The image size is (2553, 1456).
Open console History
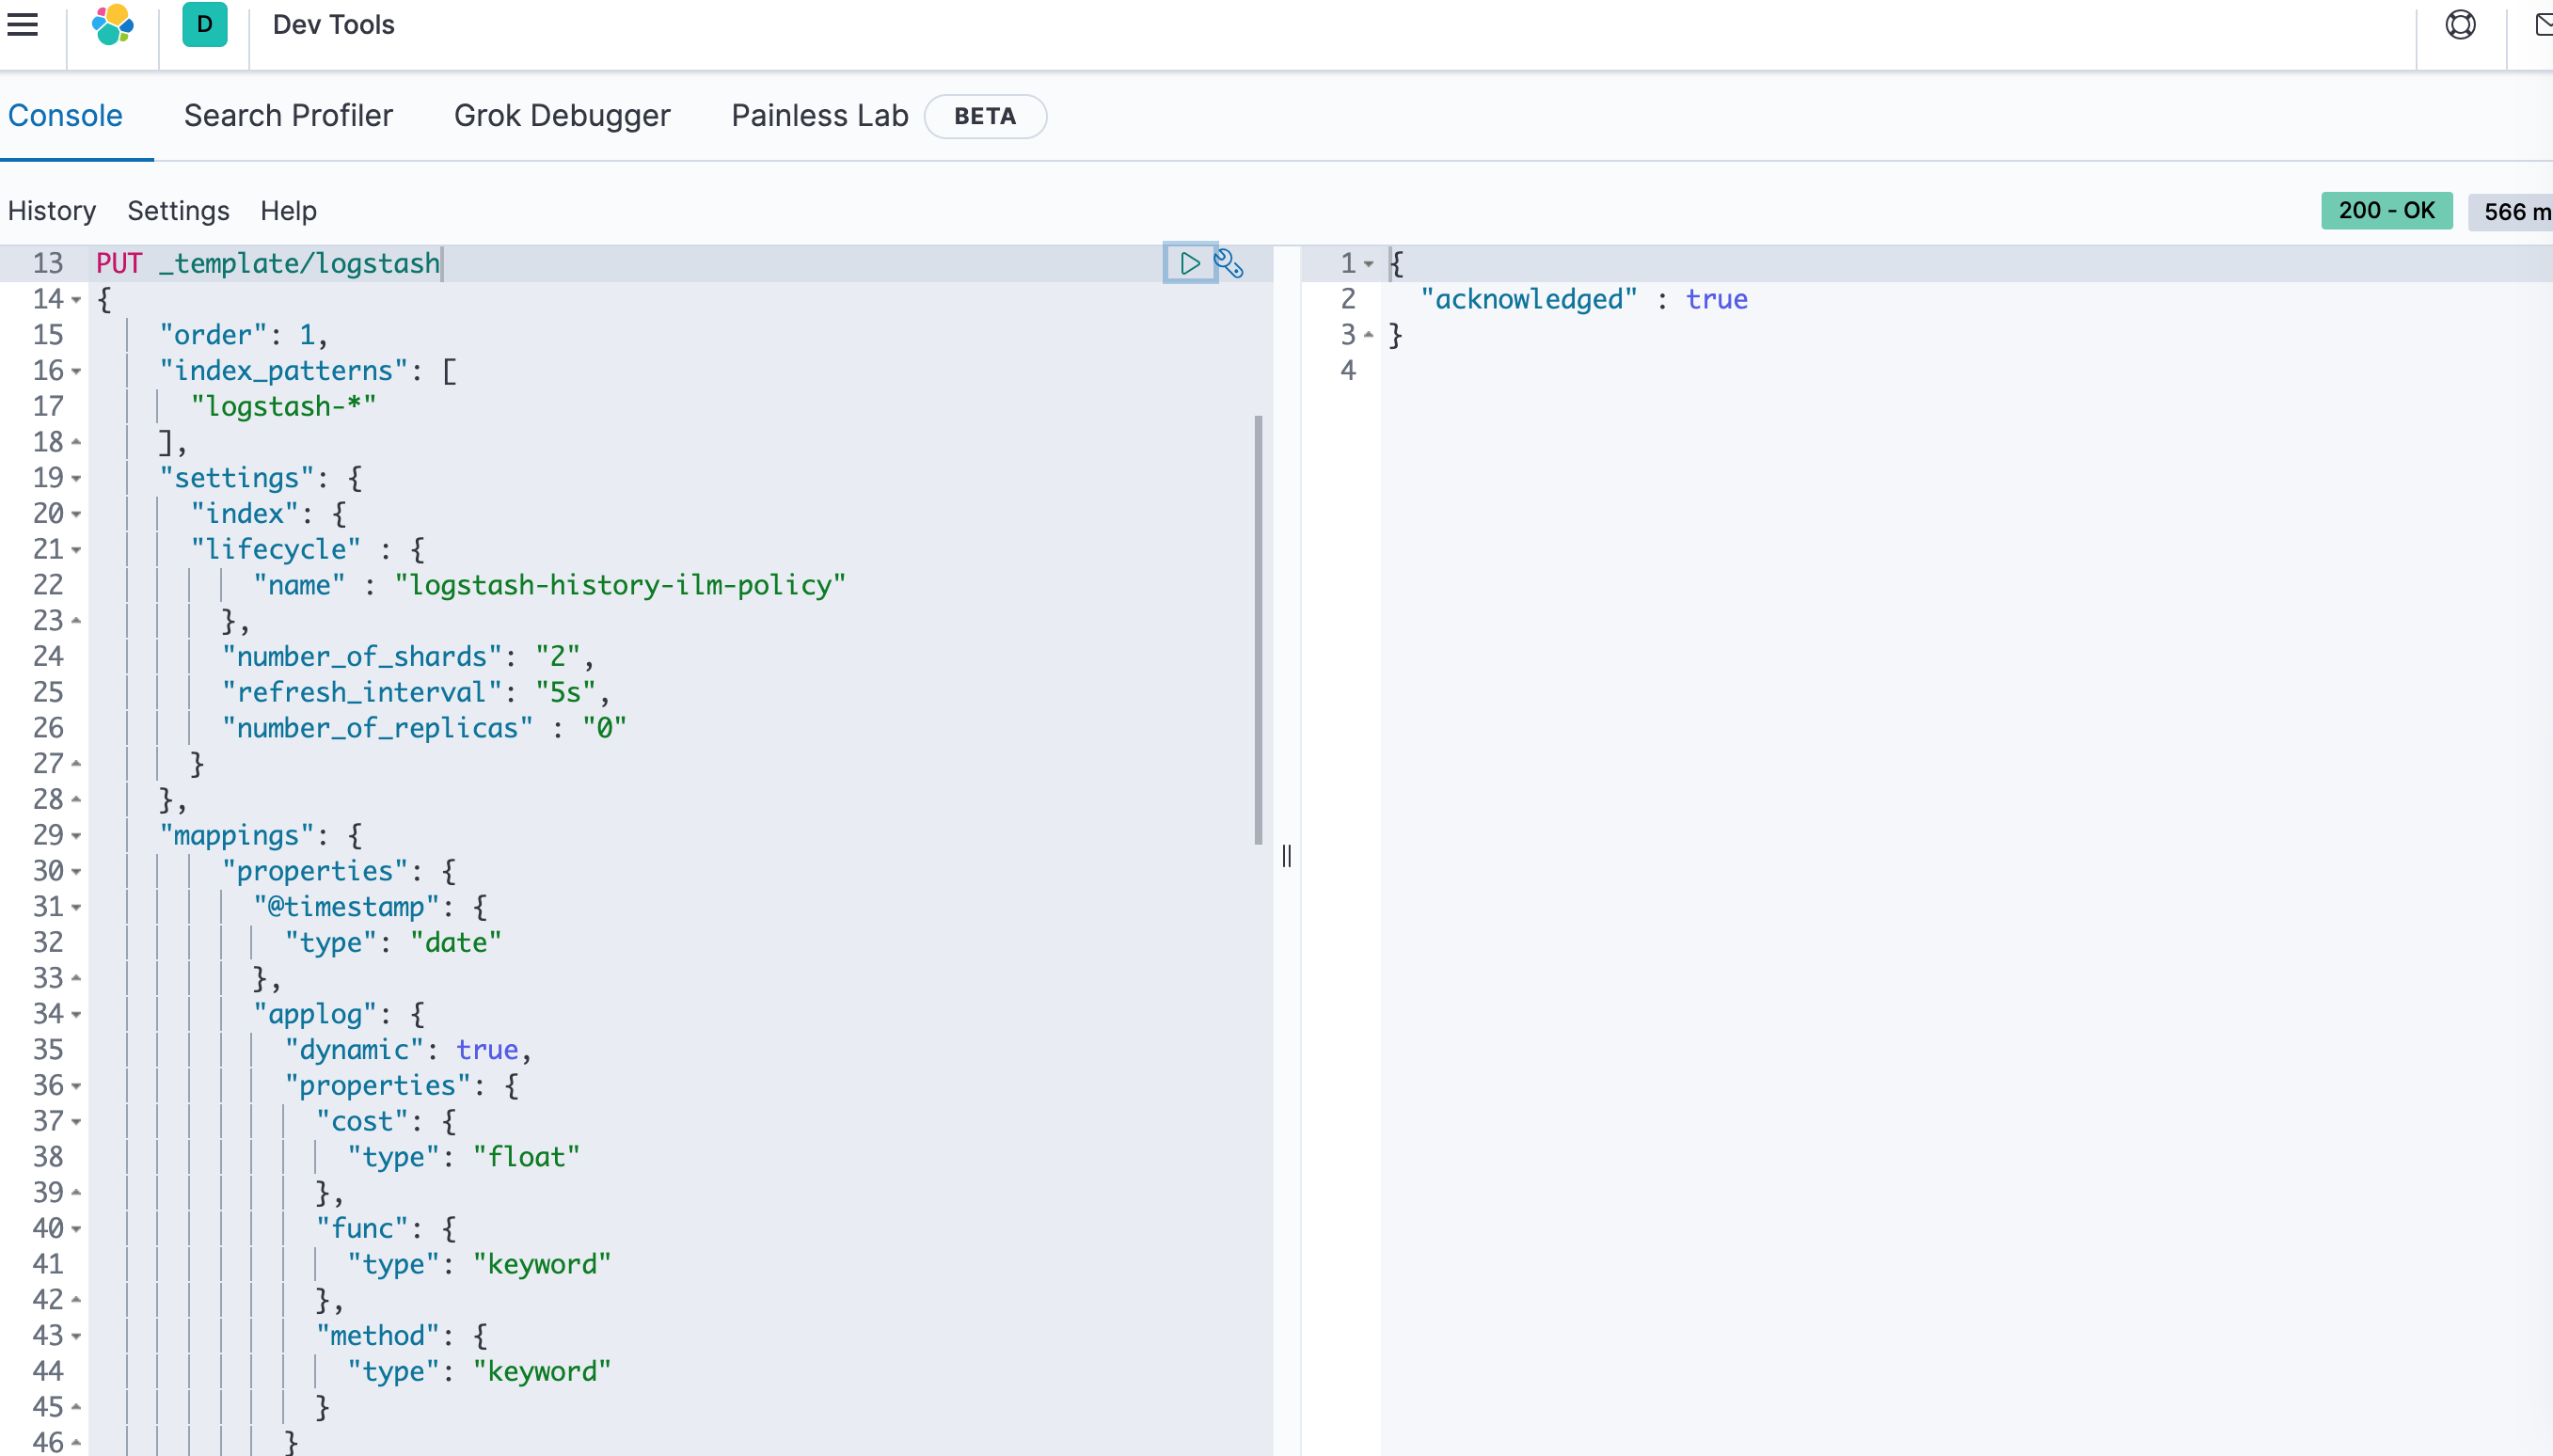pyautogui.click(x=52, y=211)
